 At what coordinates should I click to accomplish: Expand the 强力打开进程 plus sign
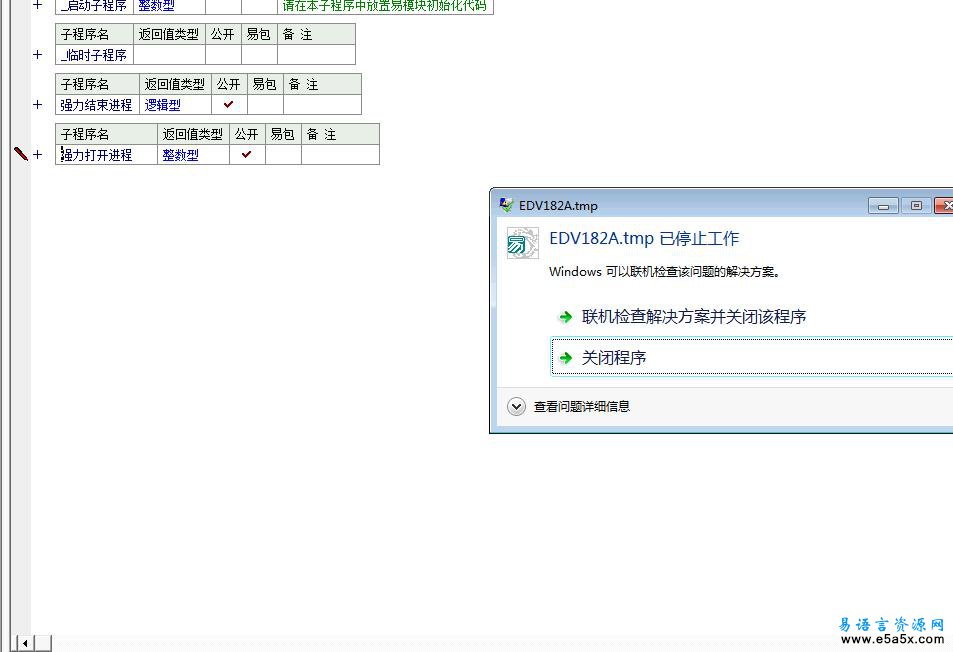[38, 154]
